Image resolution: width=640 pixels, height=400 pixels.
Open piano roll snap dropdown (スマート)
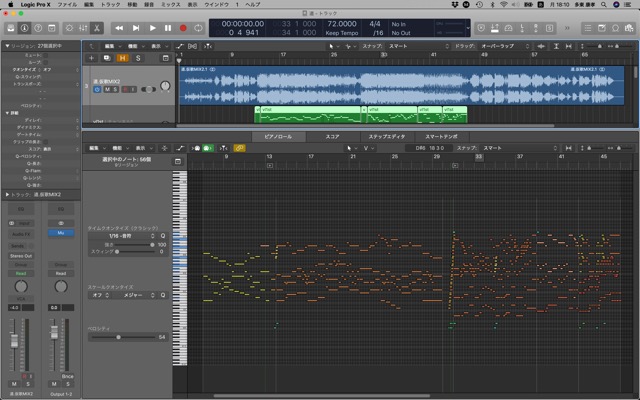point(519,148)
